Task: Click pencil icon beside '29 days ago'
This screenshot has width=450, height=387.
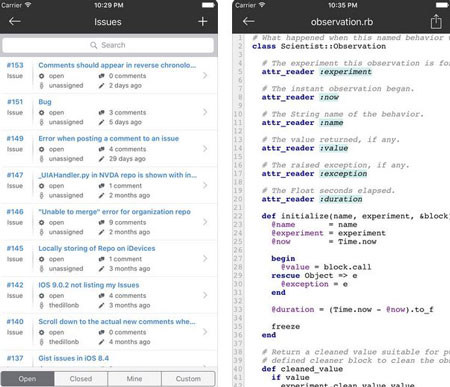Action: (x=102, y=159)
